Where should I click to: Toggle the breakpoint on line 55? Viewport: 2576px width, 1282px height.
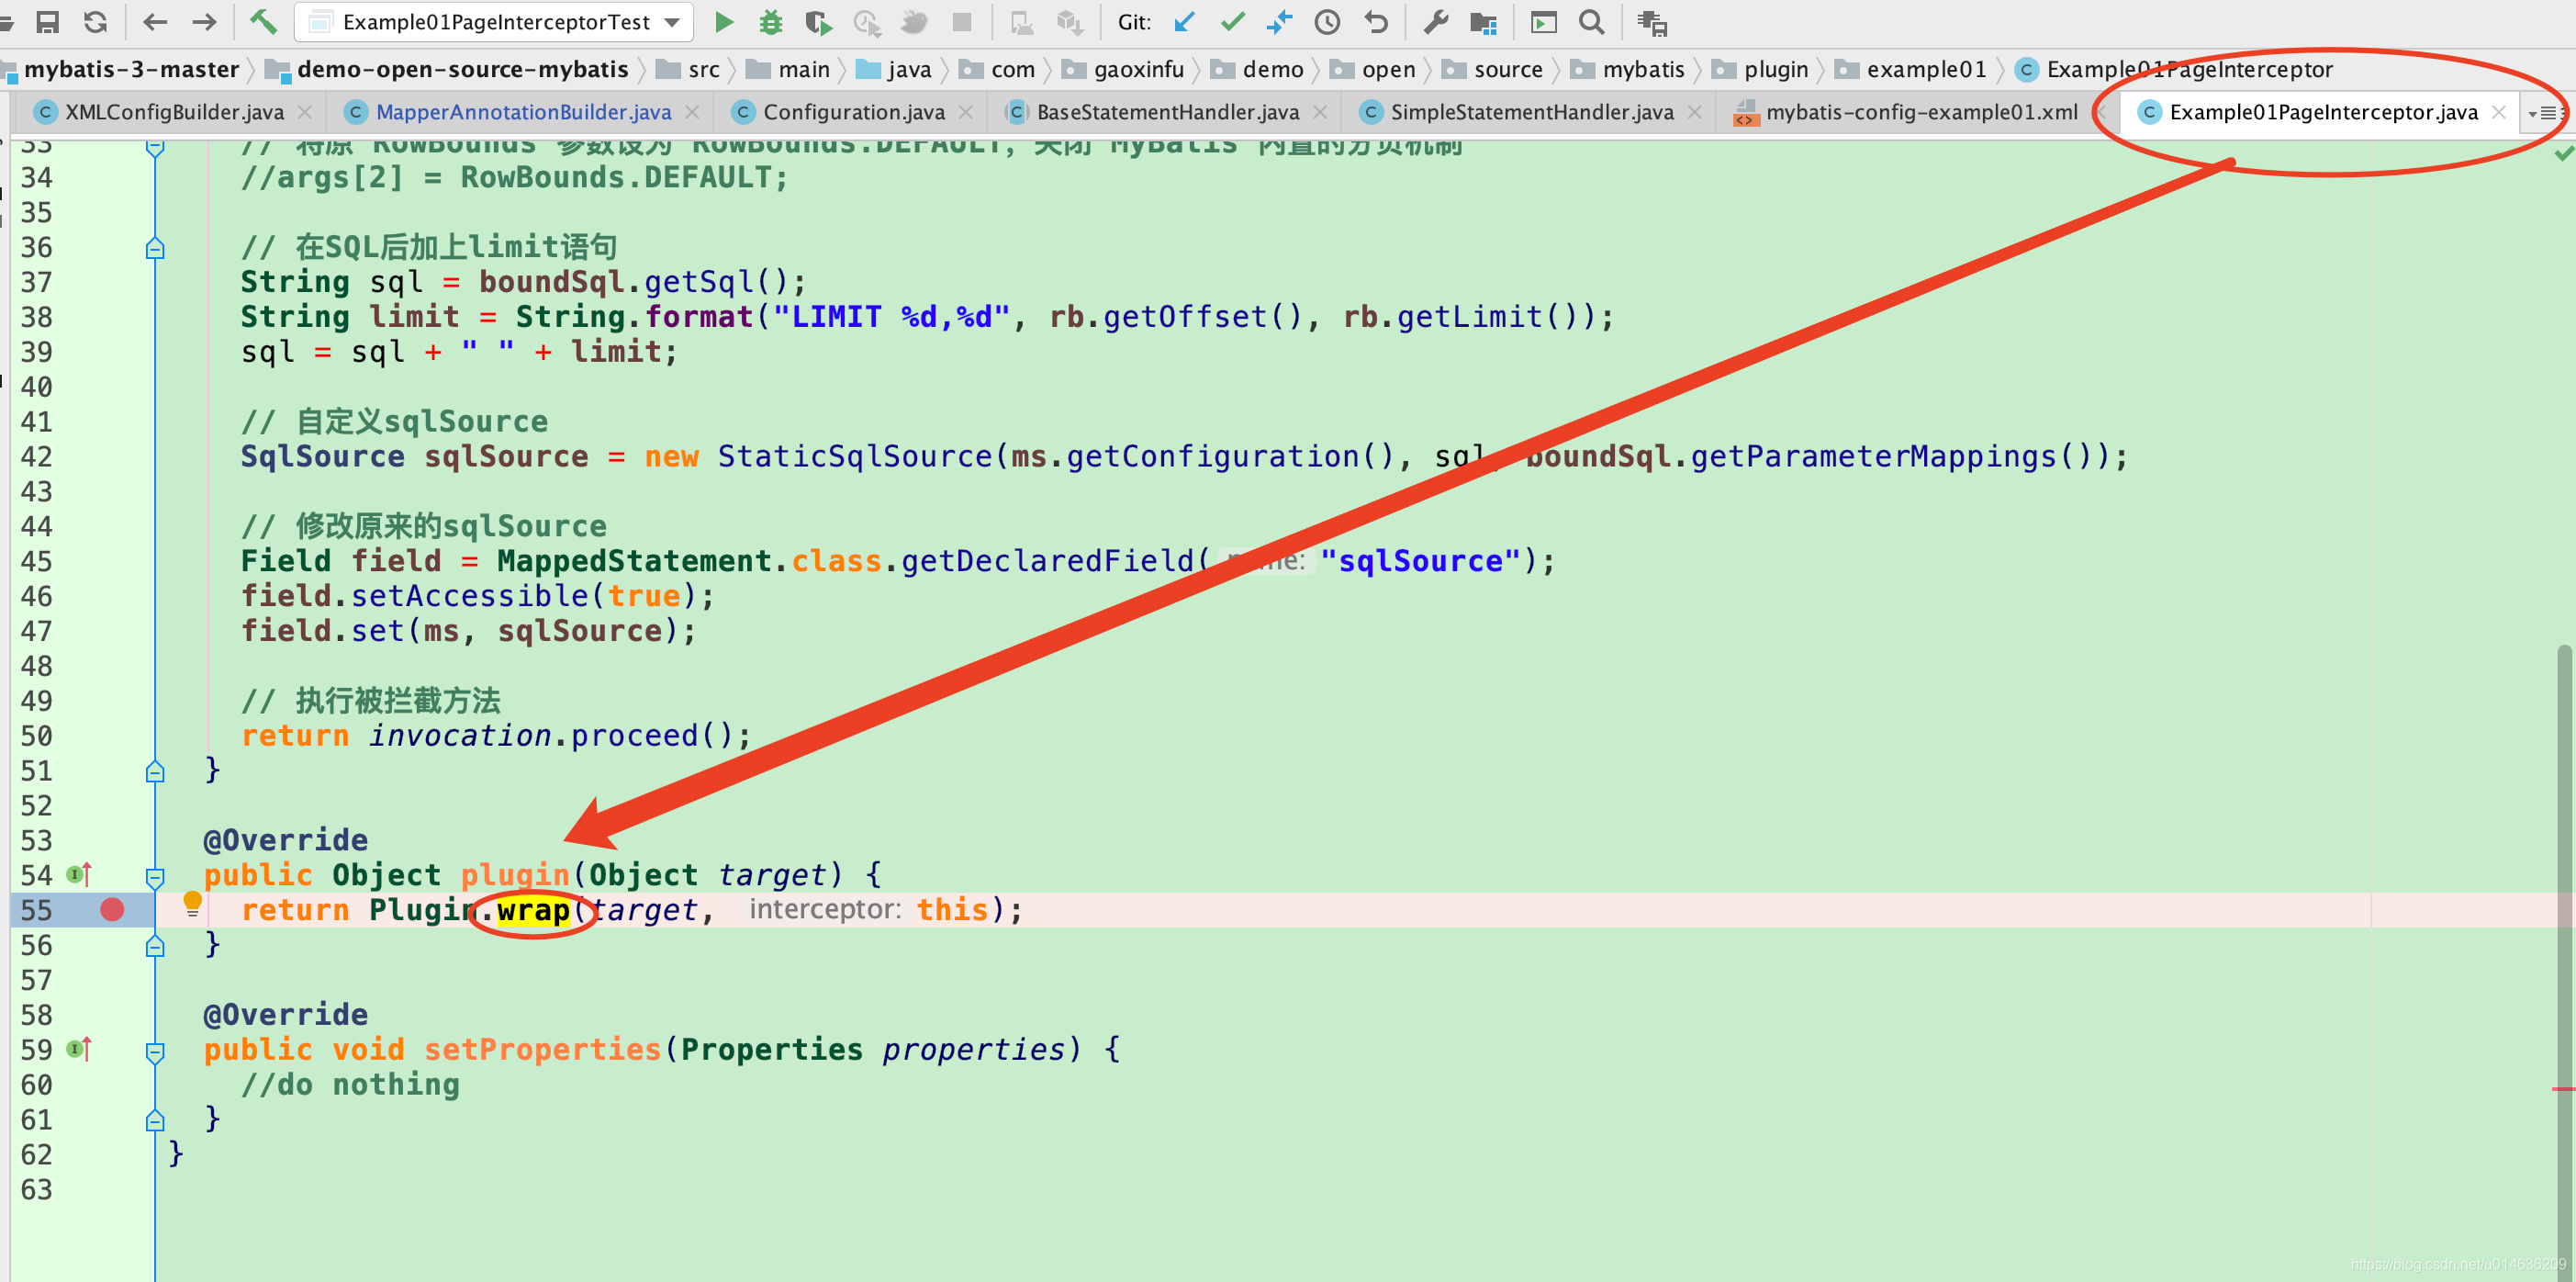click(112, 909)
